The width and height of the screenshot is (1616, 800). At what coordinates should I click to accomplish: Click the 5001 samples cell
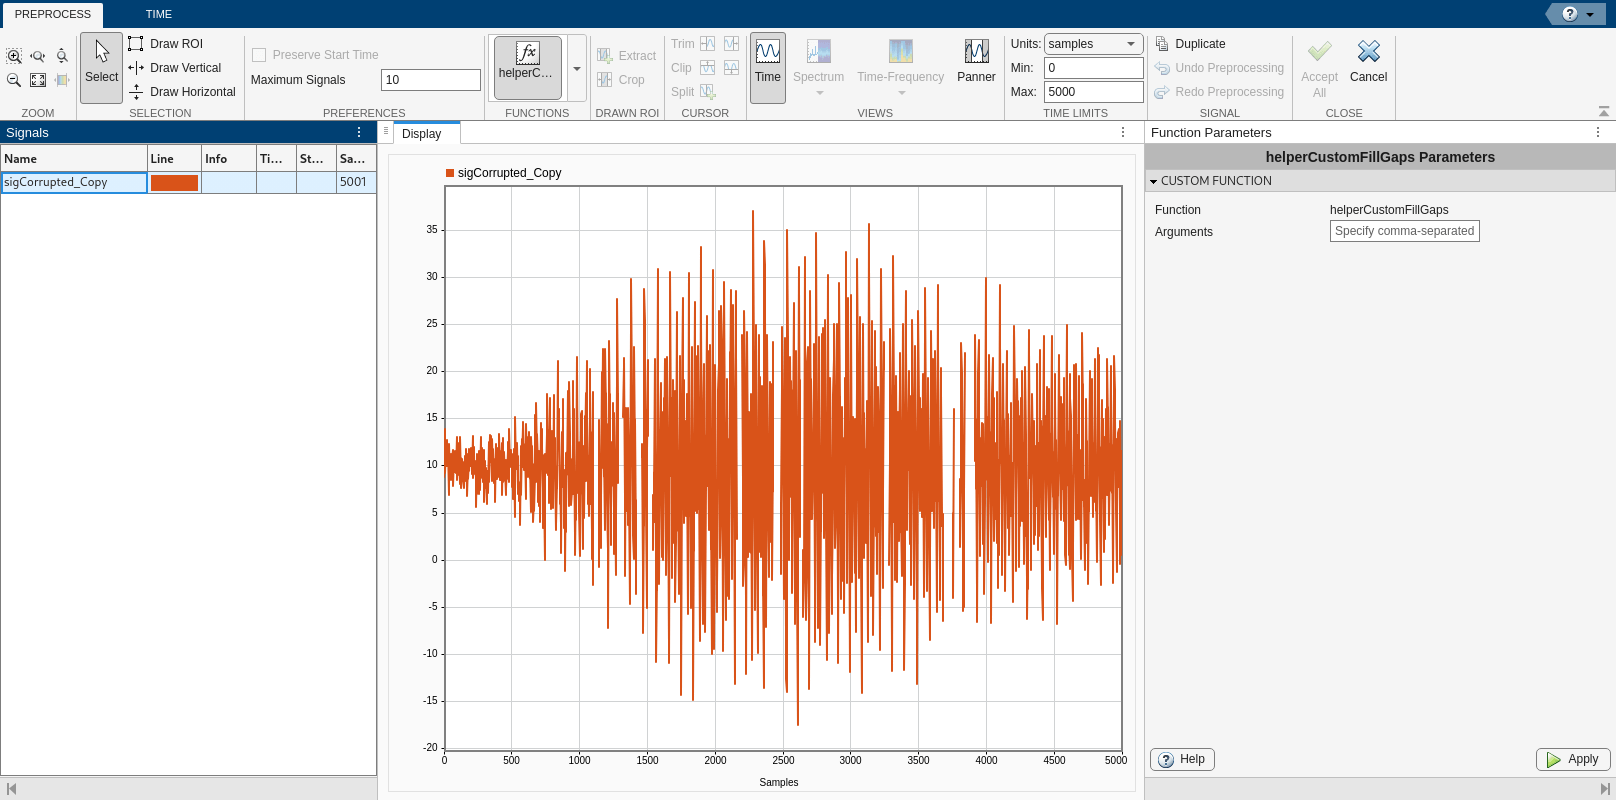click(x=355, y=182)
